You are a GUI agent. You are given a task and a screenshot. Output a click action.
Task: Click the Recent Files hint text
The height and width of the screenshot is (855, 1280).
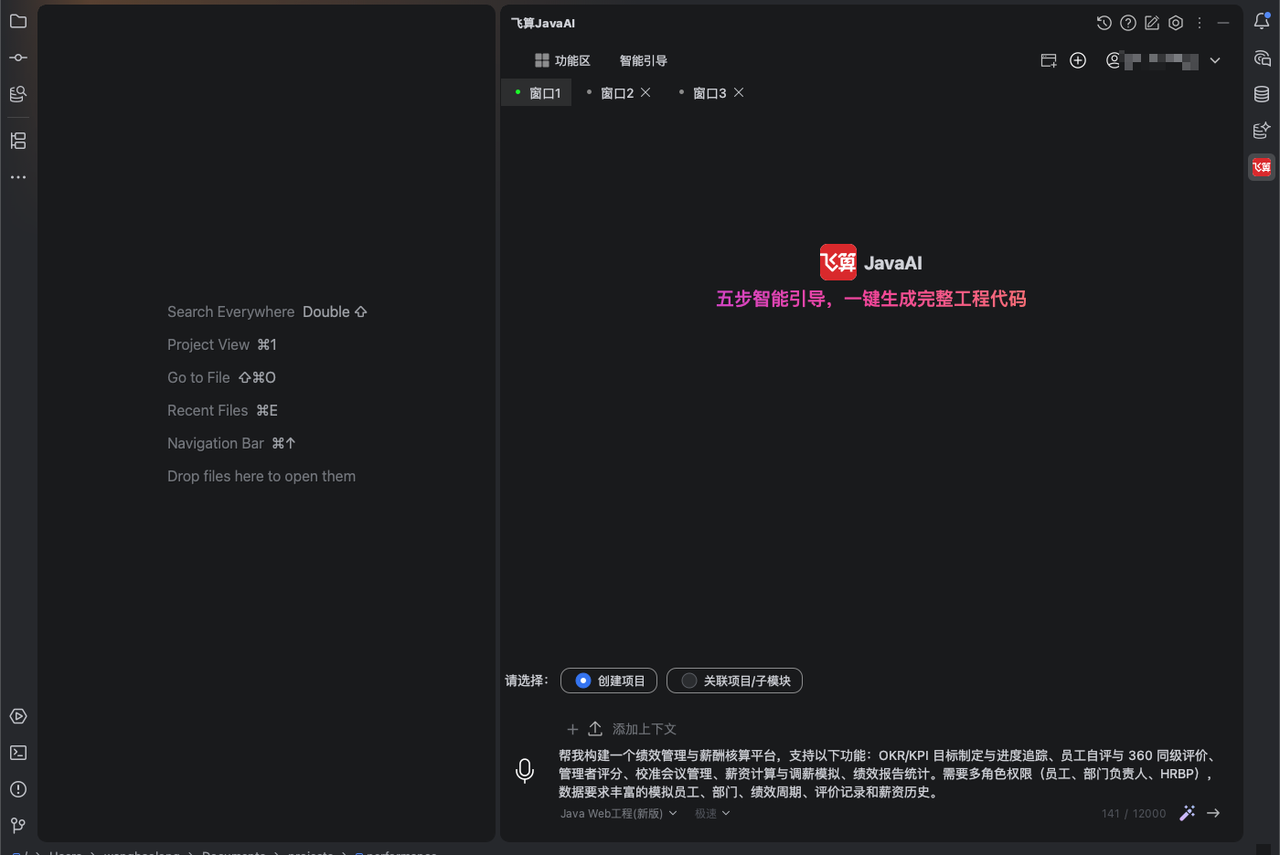pos(207,411)
